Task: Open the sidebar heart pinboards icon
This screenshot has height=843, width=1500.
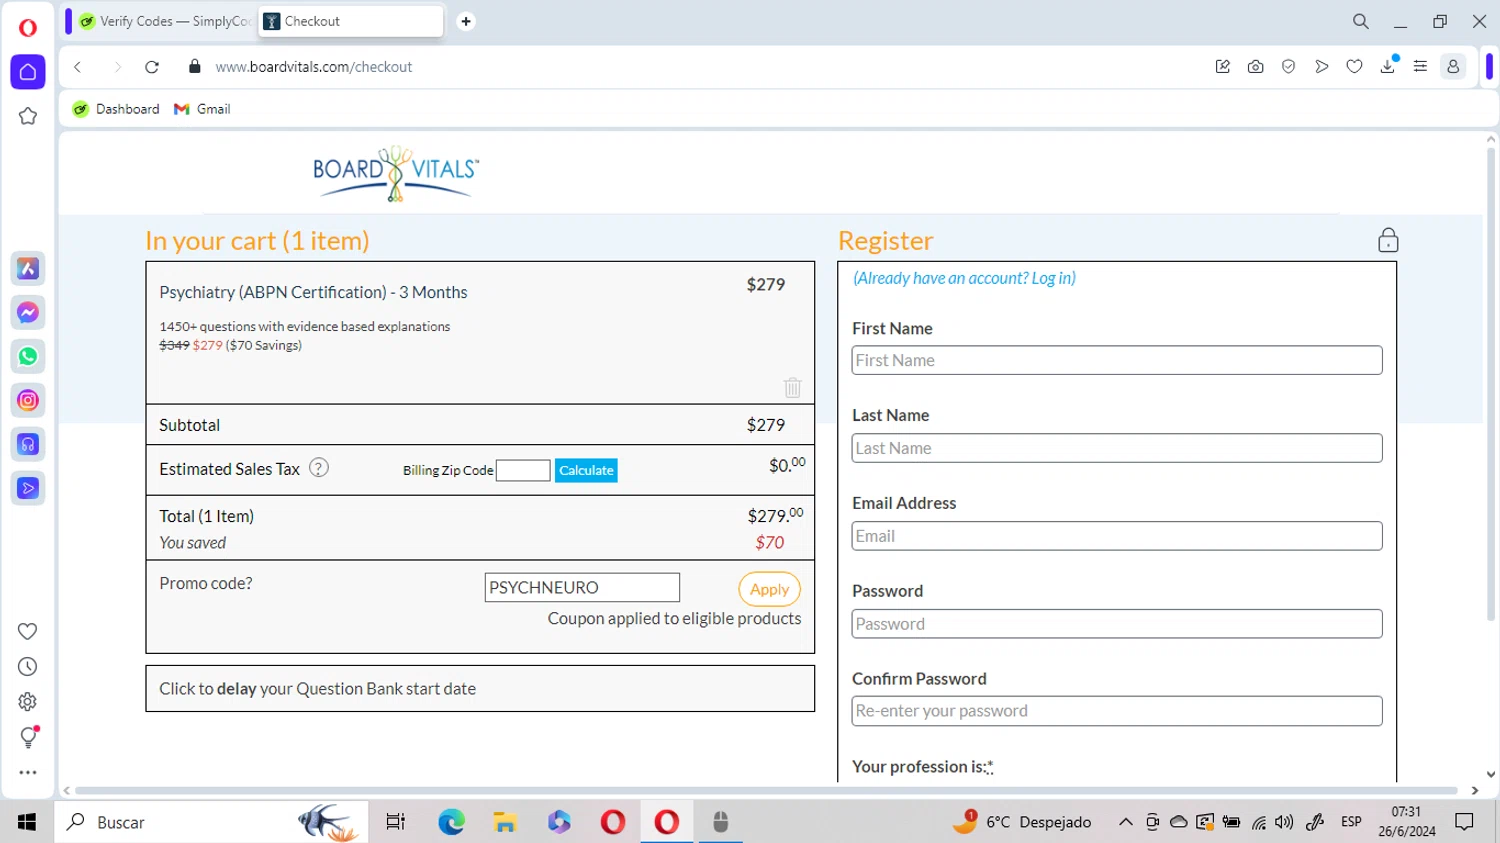Action: tap(28, 631)
